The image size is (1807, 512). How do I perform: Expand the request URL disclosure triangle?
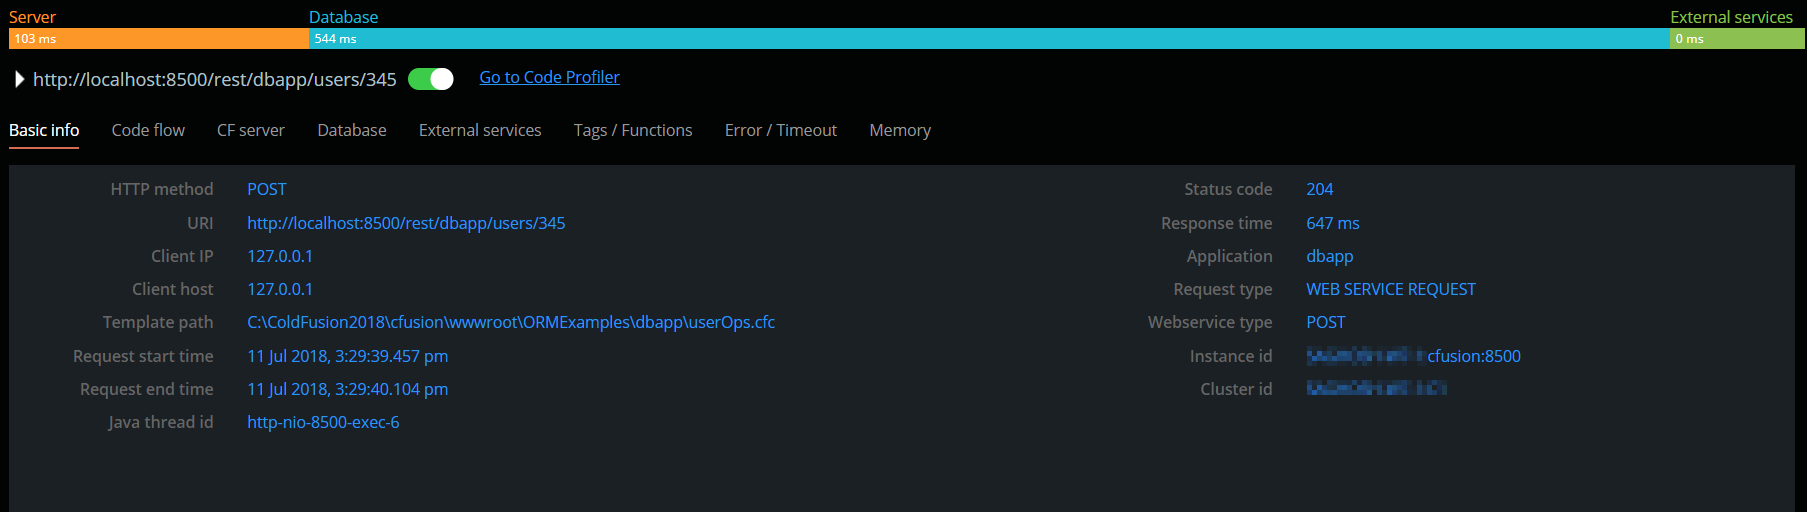(x=19, y=79)
